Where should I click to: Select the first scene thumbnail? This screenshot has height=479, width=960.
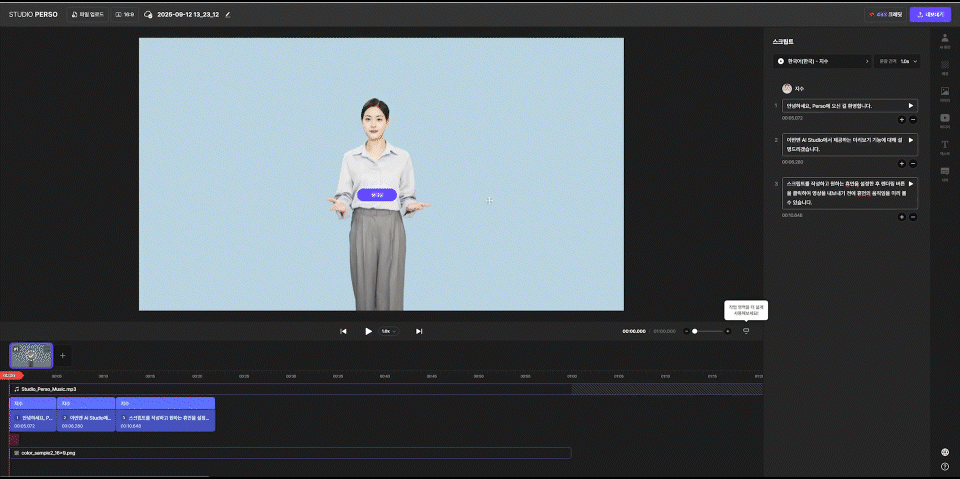(x=29, y=355)
